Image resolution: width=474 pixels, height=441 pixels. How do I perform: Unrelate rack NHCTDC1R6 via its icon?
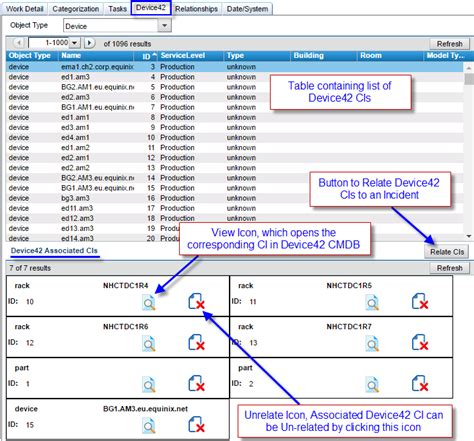coord(196,342)
